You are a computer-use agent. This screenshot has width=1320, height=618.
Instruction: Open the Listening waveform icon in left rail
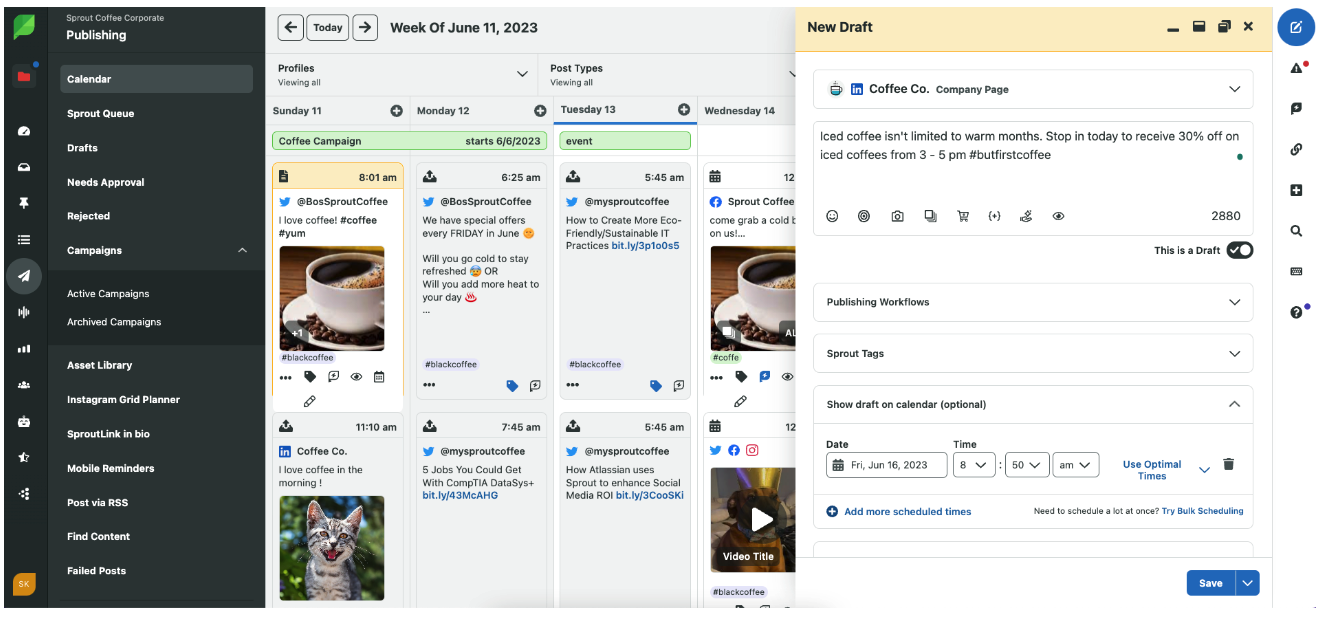(x=24, y=312)
